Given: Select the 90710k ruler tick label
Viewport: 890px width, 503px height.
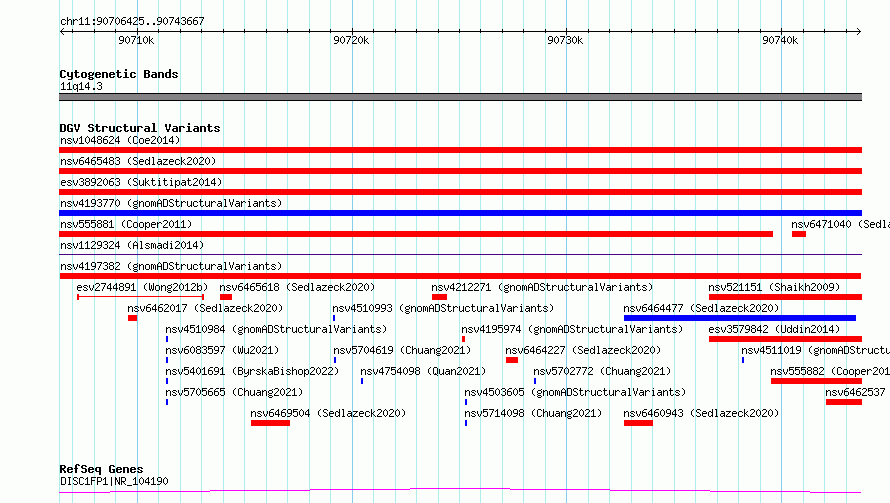Looking at the screenshot, I should pyautogui.click(x=136, y=40).
